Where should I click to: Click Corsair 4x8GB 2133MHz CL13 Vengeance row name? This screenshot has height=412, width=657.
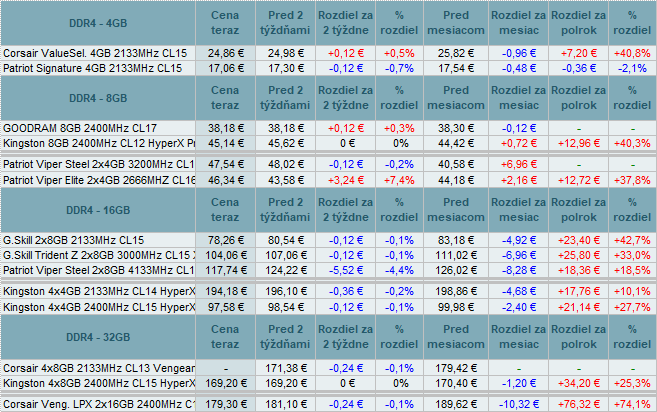coord(98,368)
